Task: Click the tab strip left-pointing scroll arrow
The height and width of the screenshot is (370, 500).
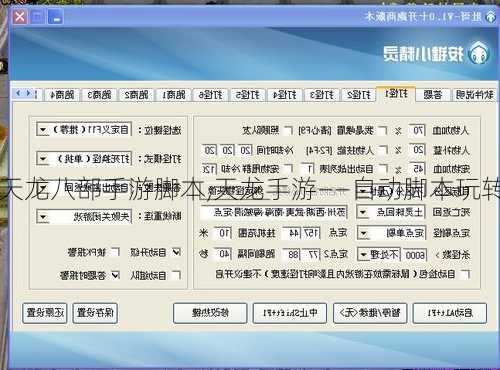Action: coord(18,93)
